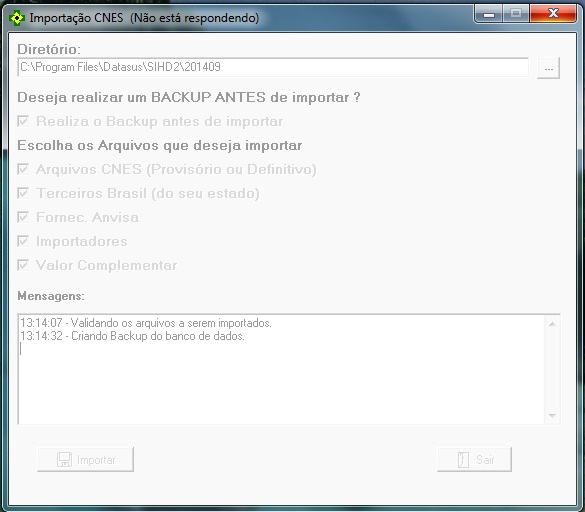Click inside the Diretório path field
The height and width of the screenshot is (512, 585).
(x=273, y=68)
